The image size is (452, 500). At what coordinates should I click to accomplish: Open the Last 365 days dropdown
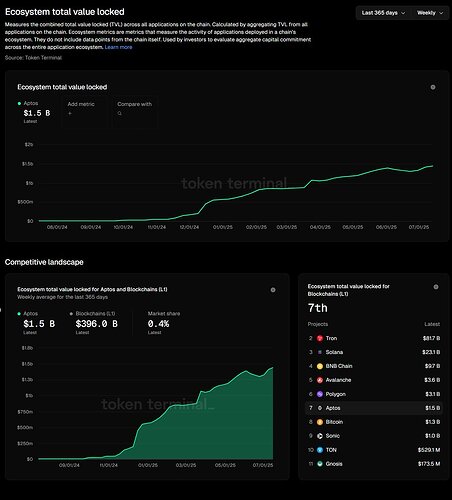click(x=383, y=13)
